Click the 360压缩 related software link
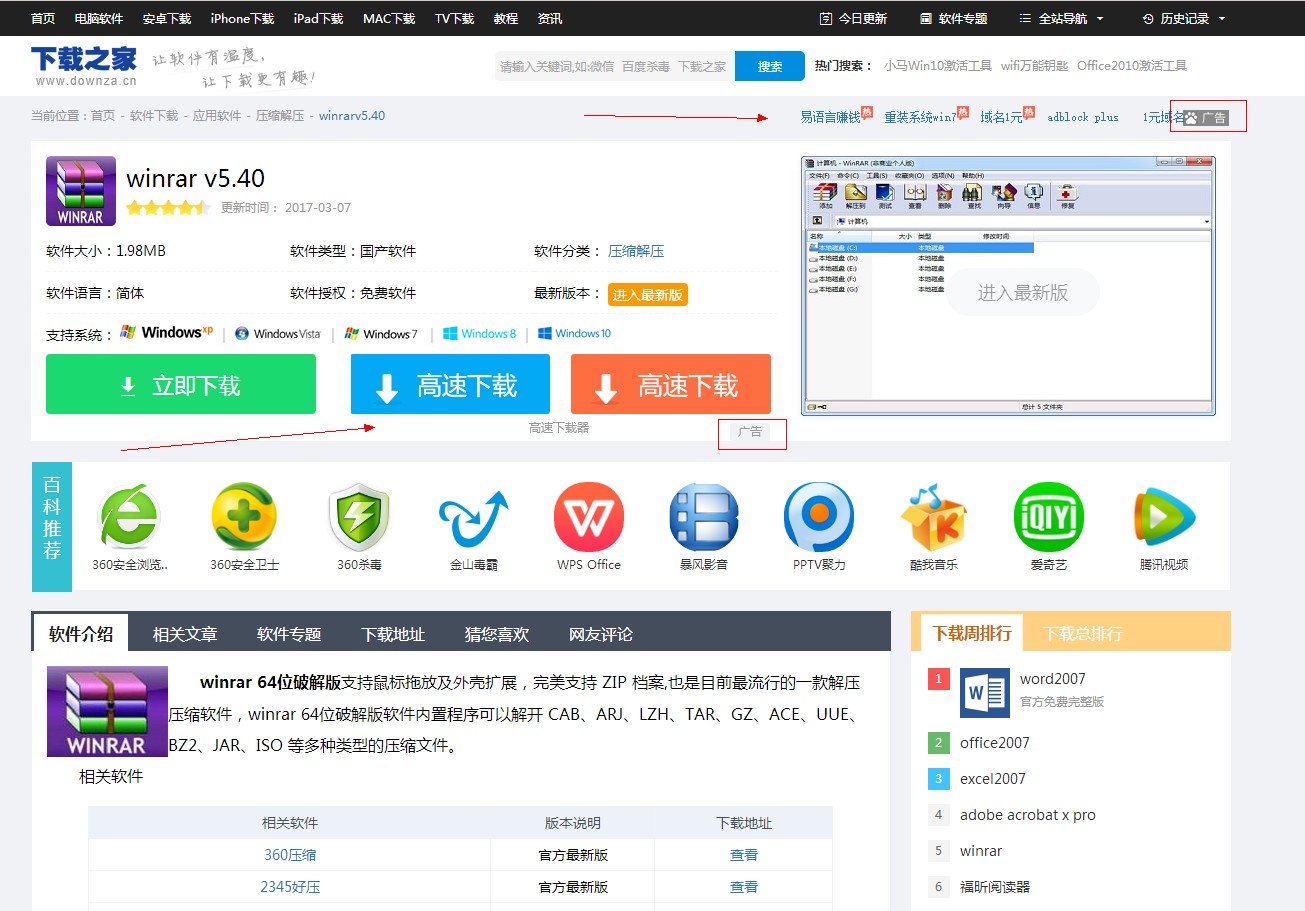This screenshot has height=911, width=1305. (x=290, y=855)
